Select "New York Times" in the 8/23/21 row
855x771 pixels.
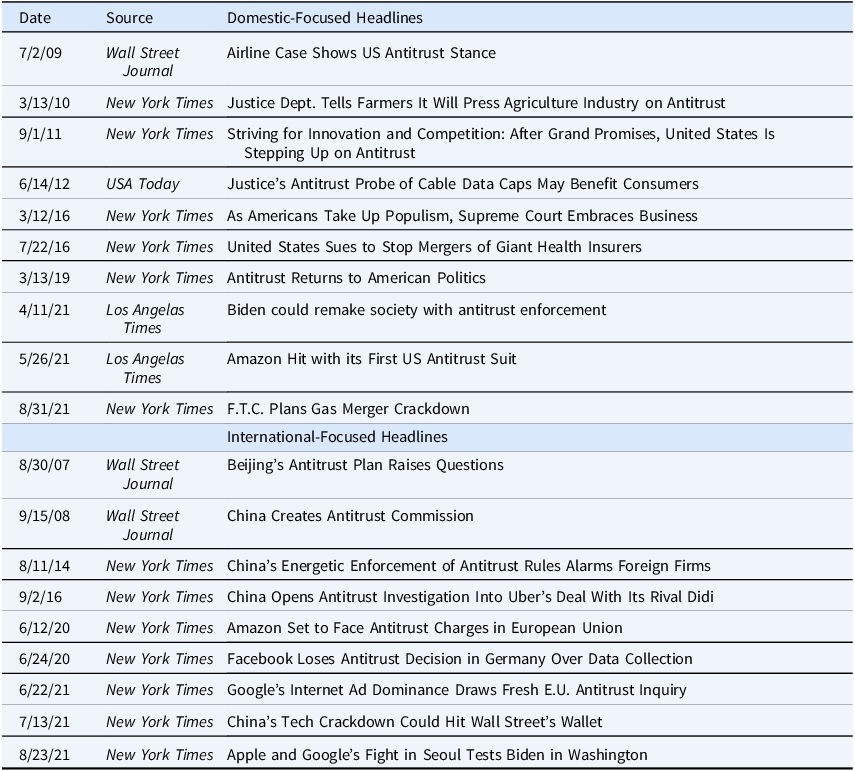point(160,755)
